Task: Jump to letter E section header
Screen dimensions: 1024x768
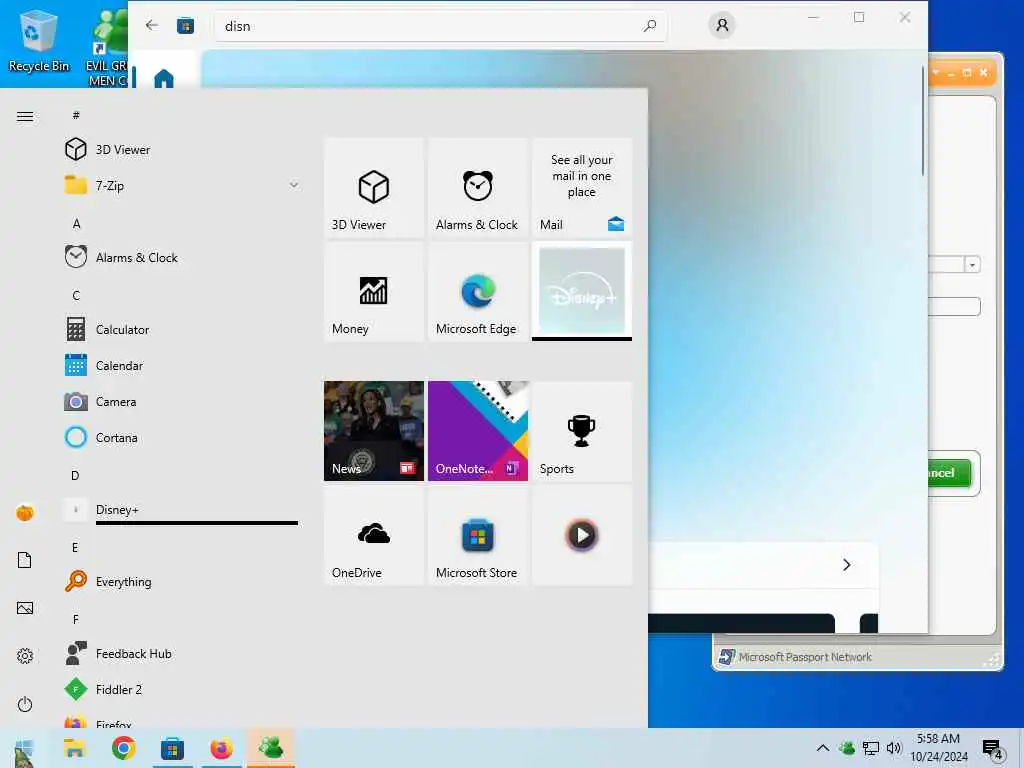Action: tap(75, 547)
